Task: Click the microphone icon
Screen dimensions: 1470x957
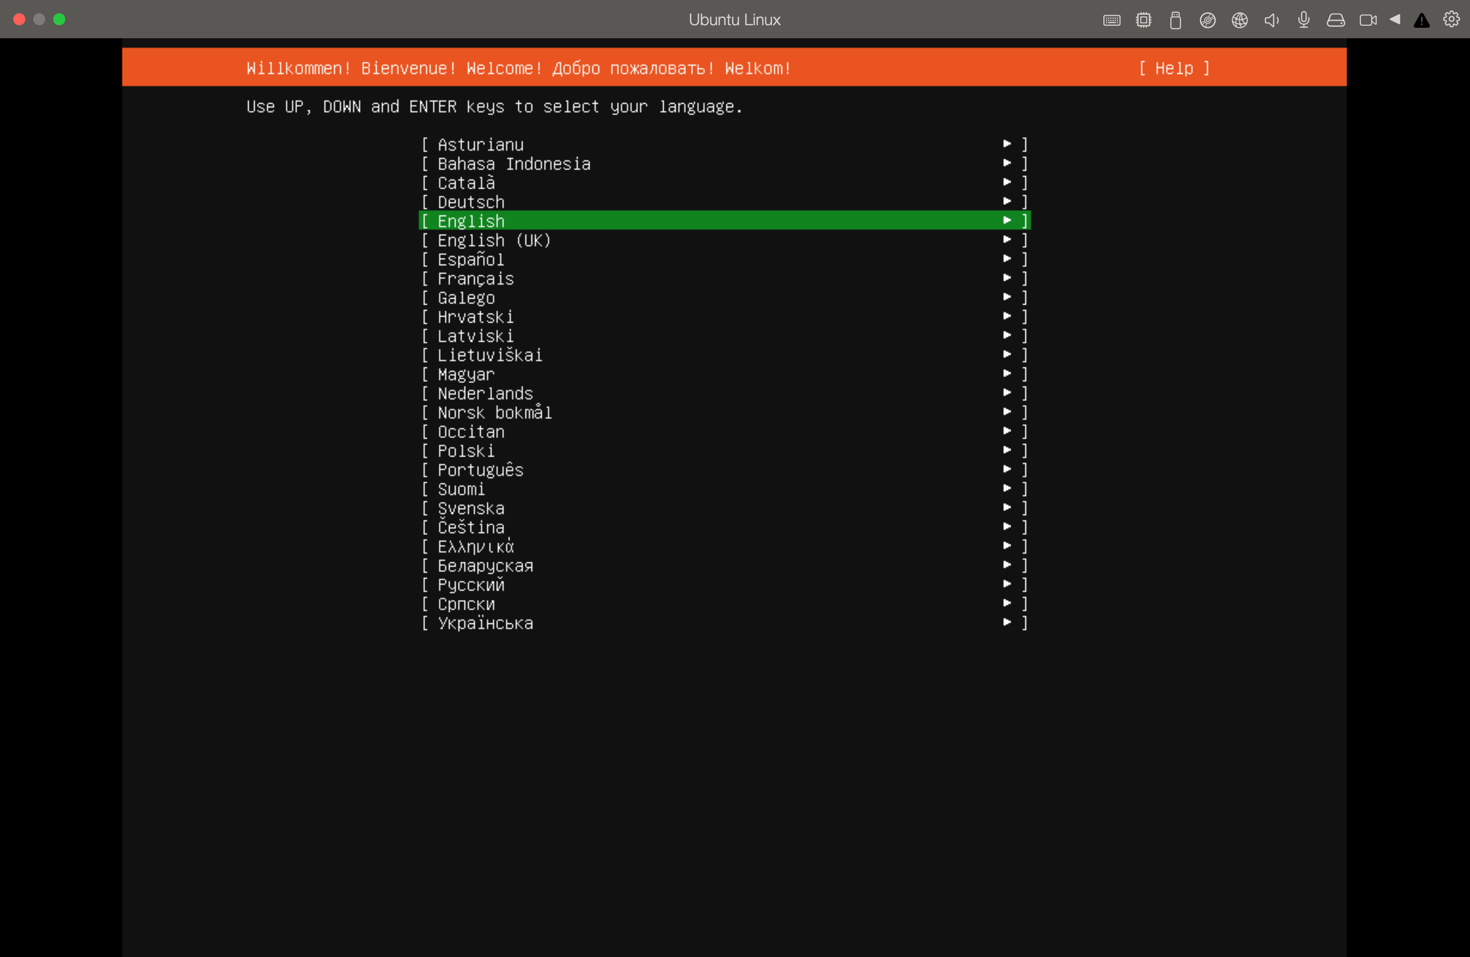Action: 1303,20
